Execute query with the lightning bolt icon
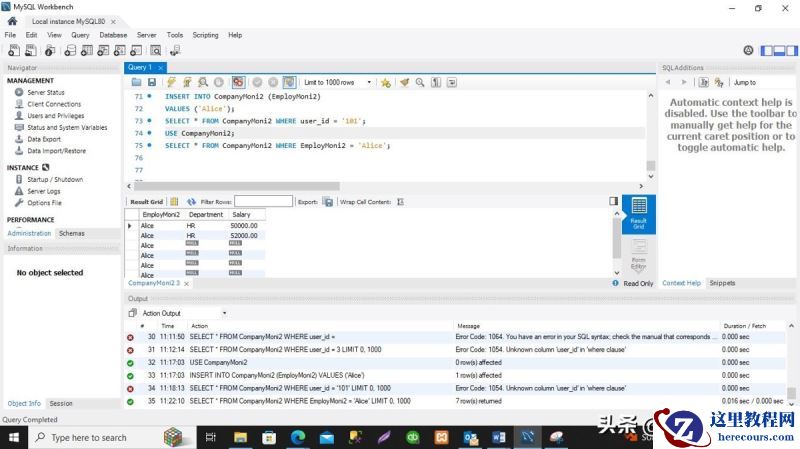This screenshot has height=449, width=800. point(171,82)
